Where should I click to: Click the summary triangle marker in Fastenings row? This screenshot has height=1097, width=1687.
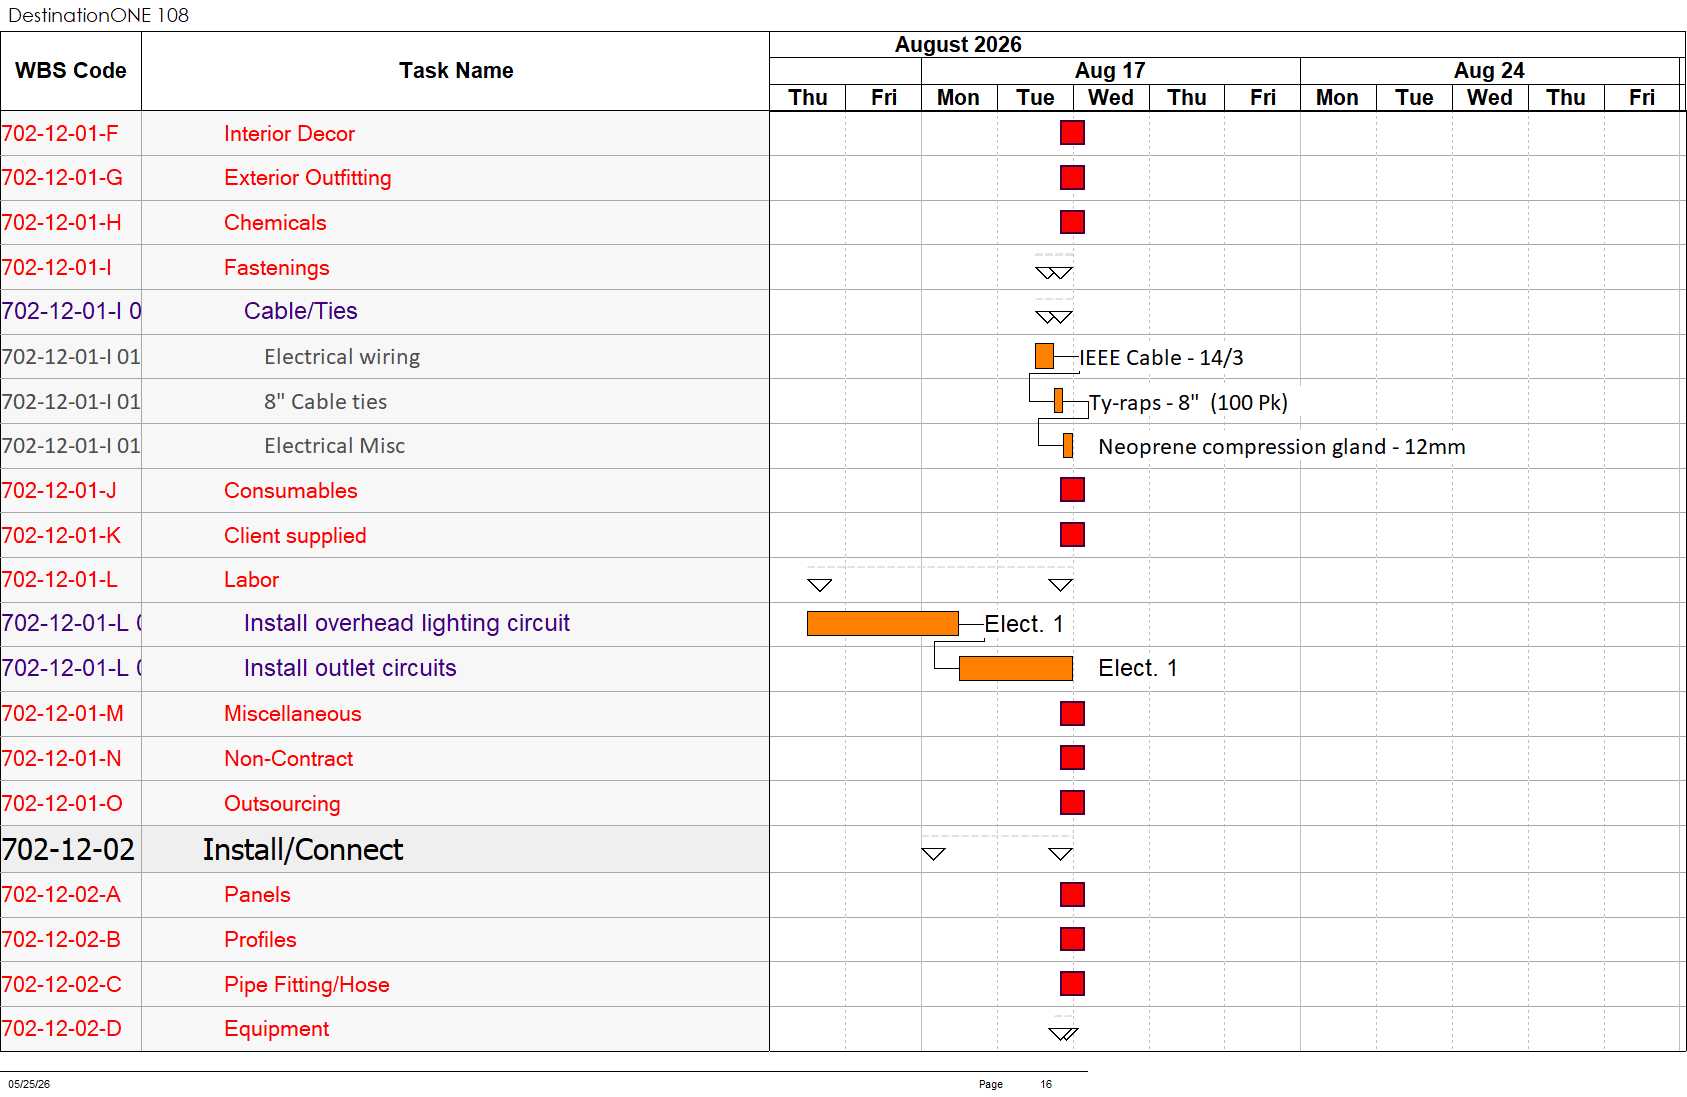(1054, 273)
